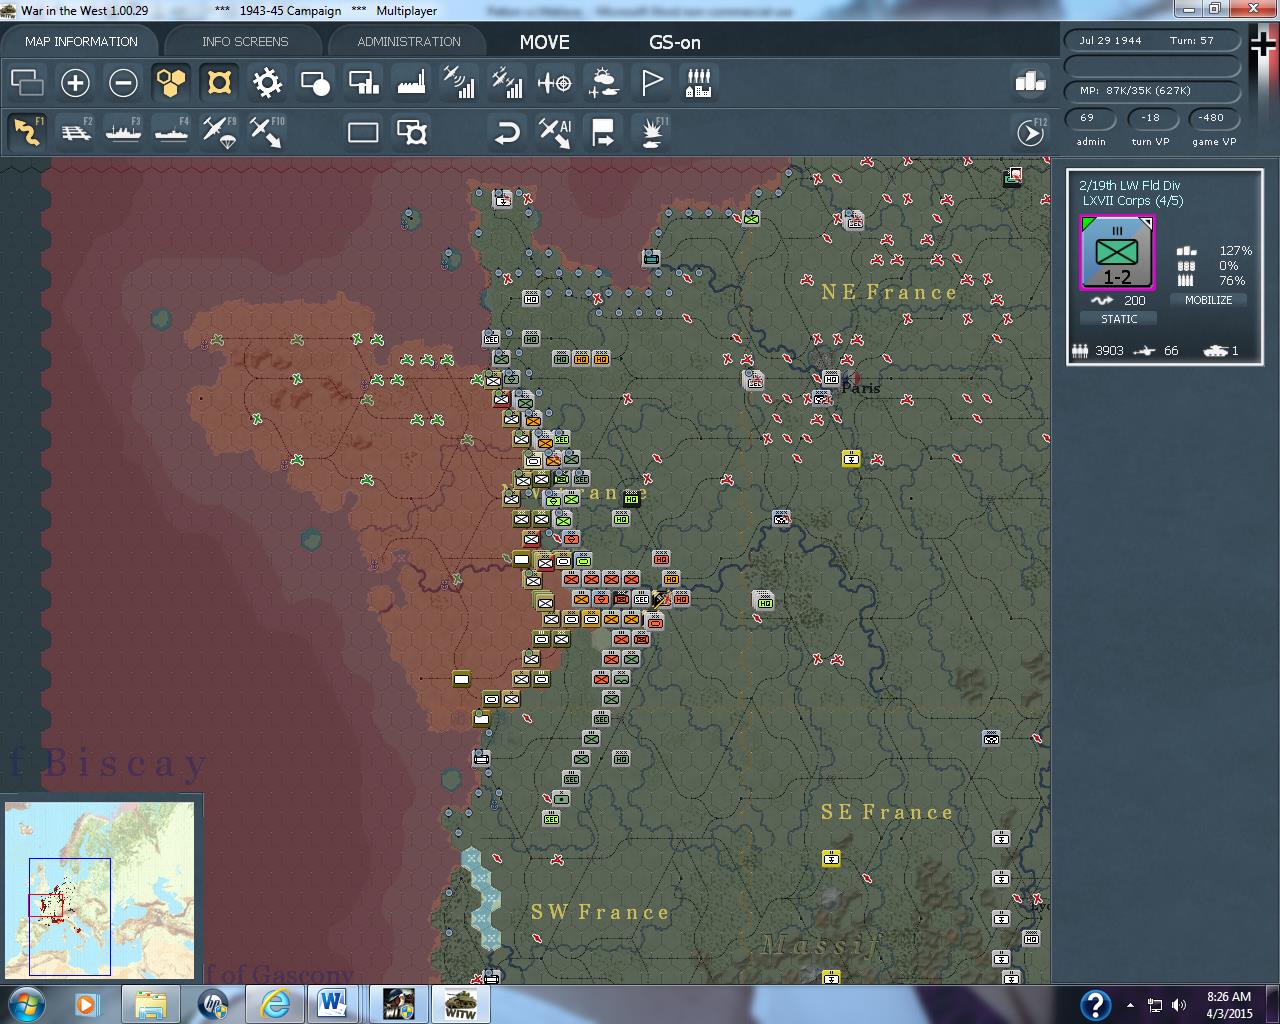
Task: Run the AI air directive icon
Action: [x=555, y=132]
